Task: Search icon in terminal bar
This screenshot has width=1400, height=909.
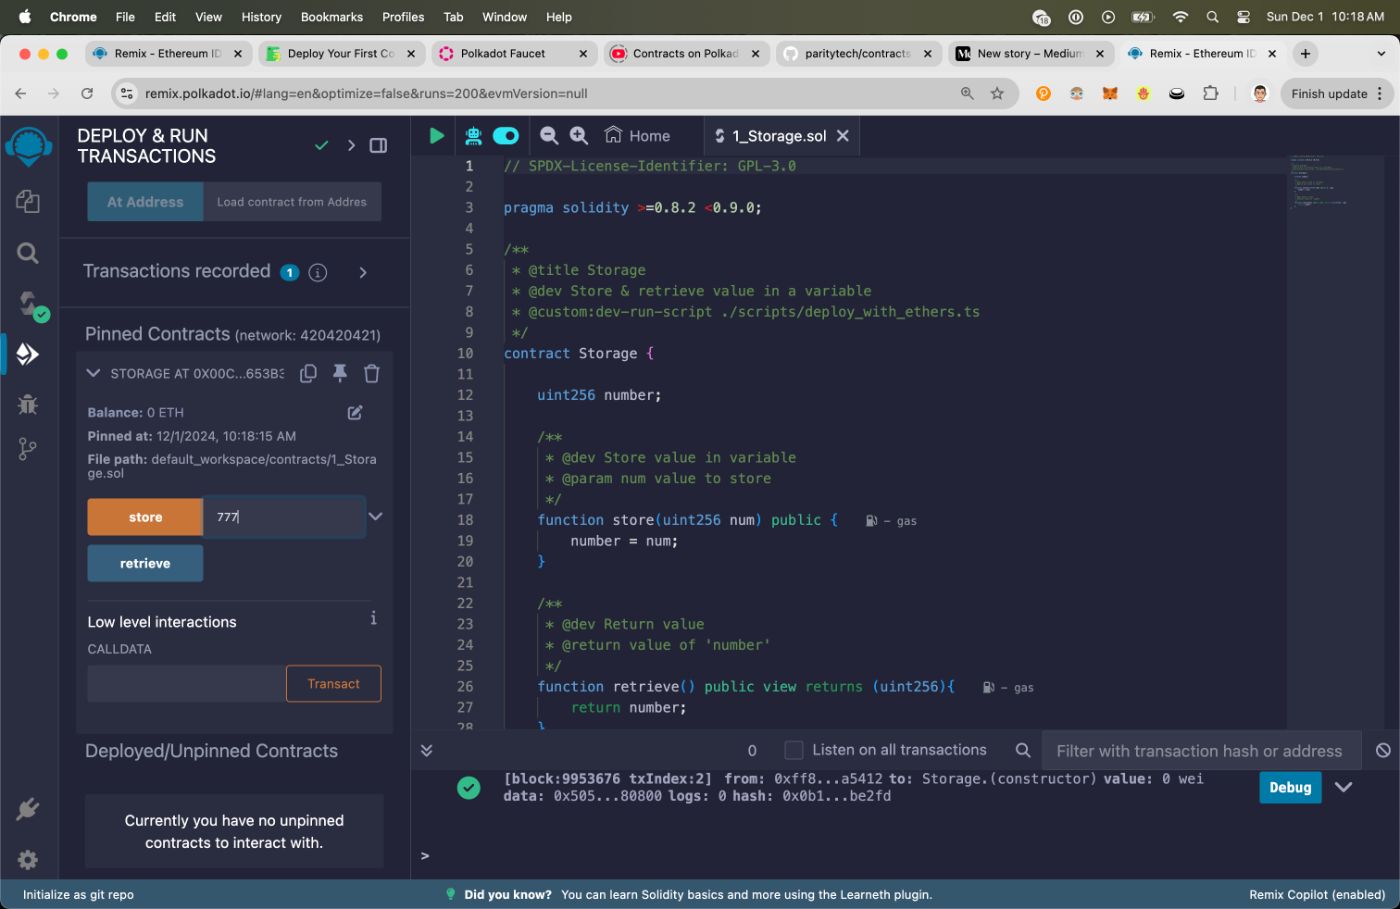Action: click(x=1023, y=750)
